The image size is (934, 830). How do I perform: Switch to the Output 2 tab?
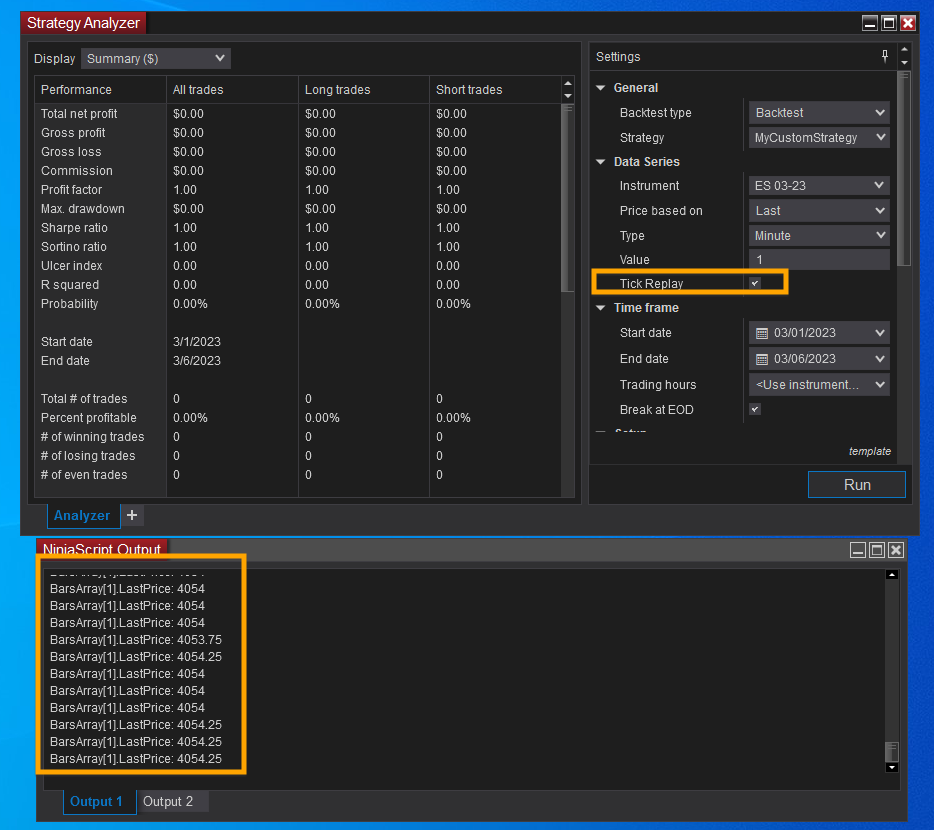pyautogui.click(x=167, y=801)
